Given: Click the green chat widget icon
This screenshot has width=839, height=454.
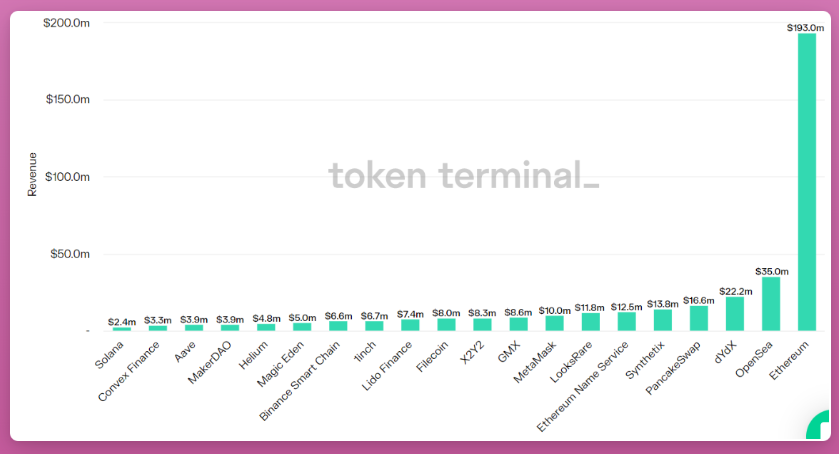Looking at the screenshot, I should click(x=819, y=425).
